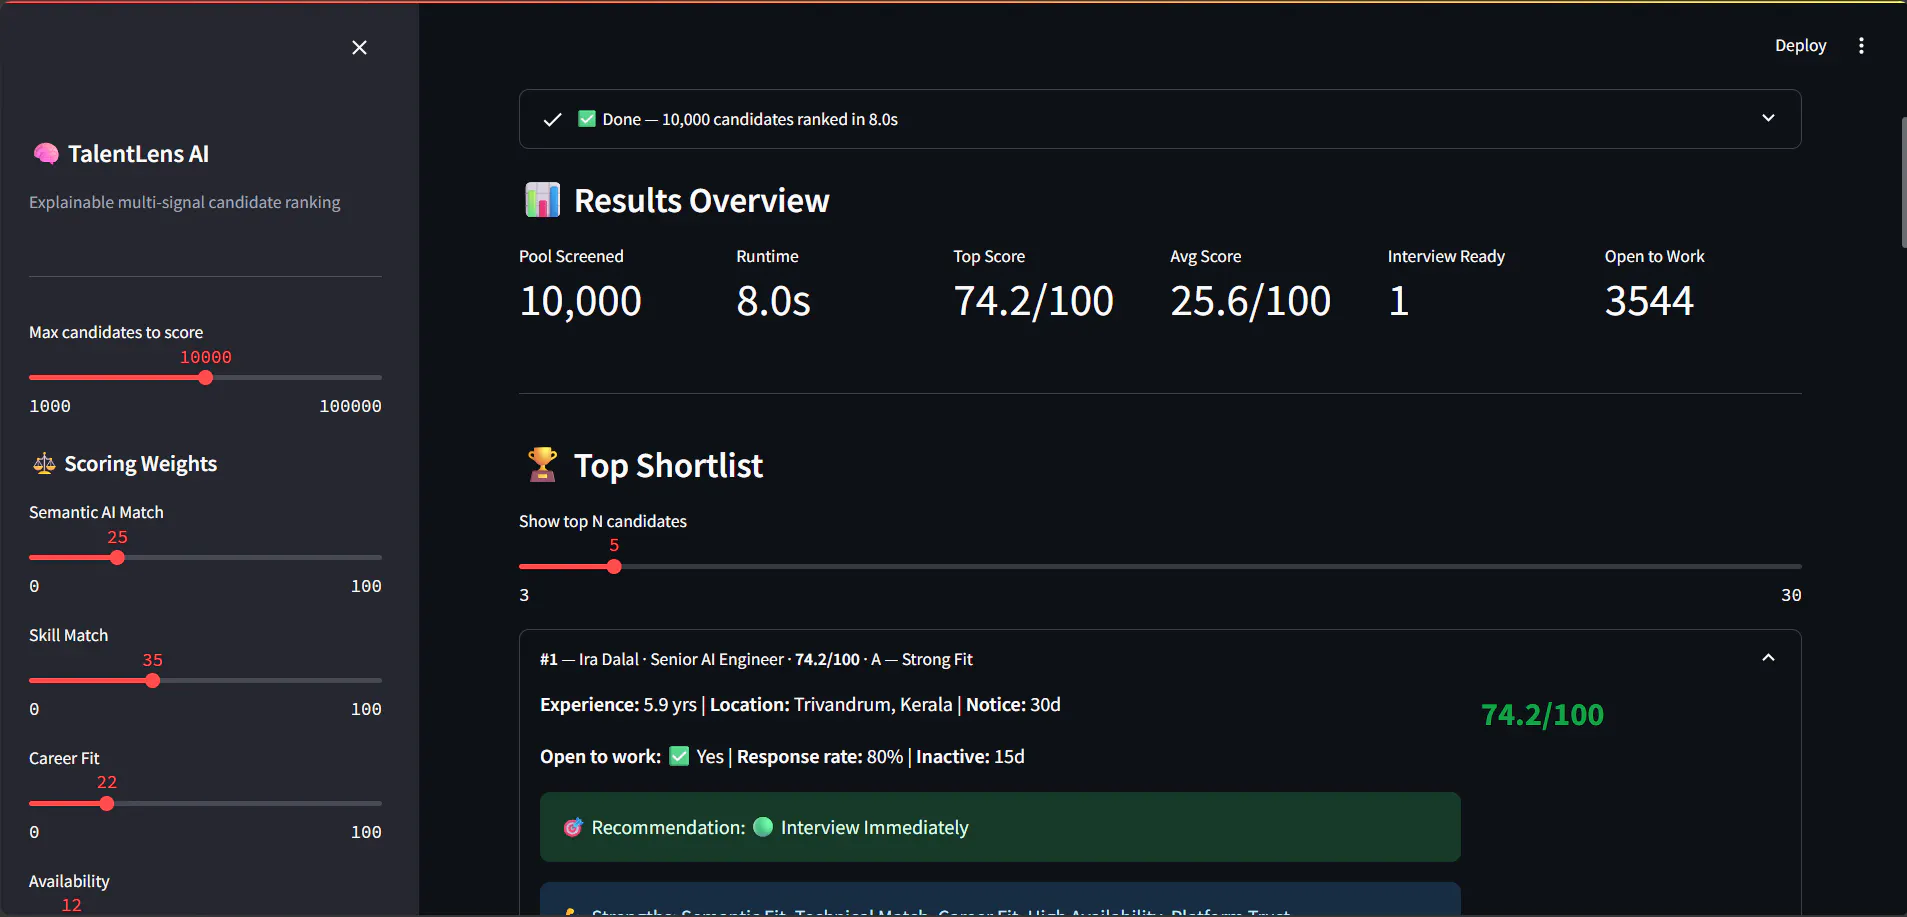Click the Runtime value 8.0s
Viewport: 1907px width, 917px height.
click(x=773, y=301)
